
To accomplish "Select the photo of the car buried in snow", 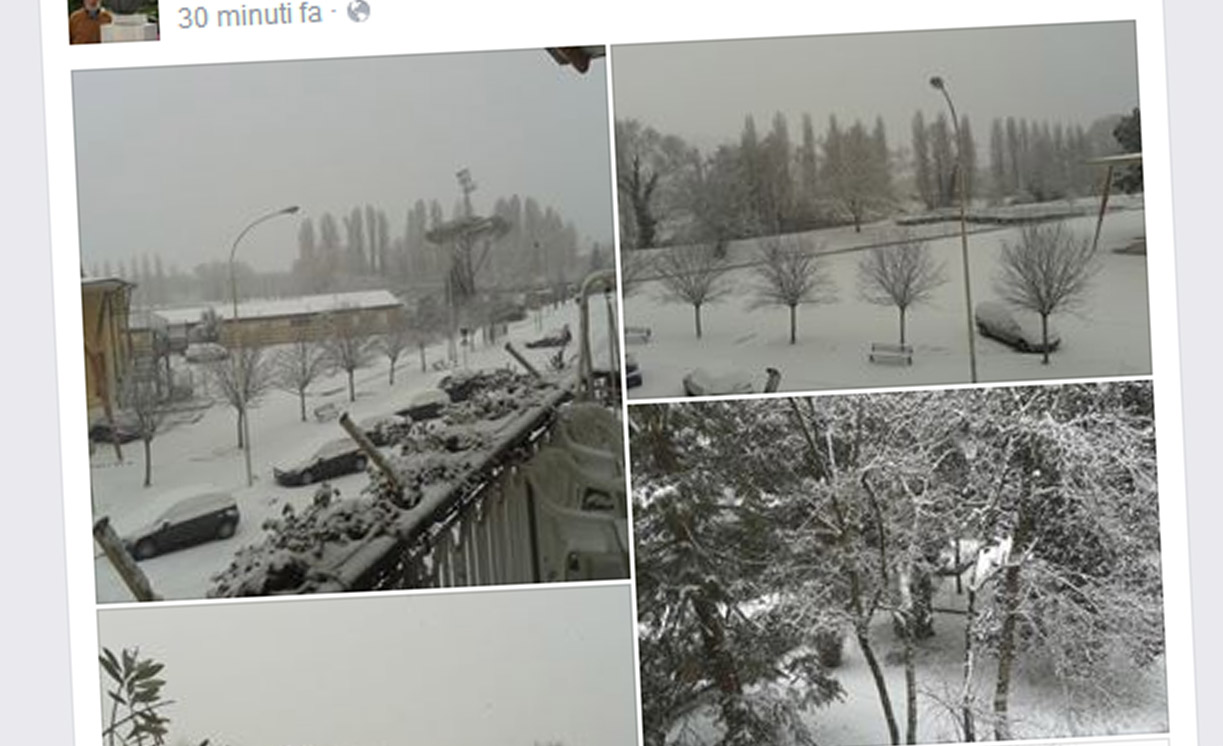I will [880, 208].
